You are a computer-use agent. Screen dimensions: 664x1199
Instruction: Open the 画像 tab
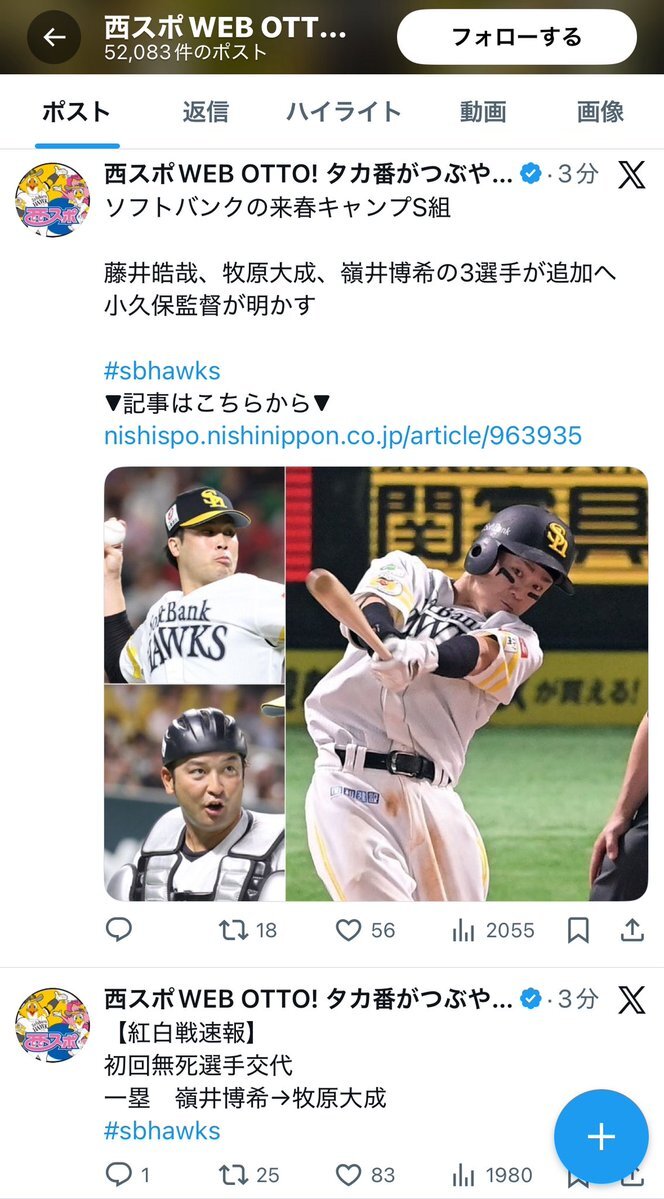point(601,112)
